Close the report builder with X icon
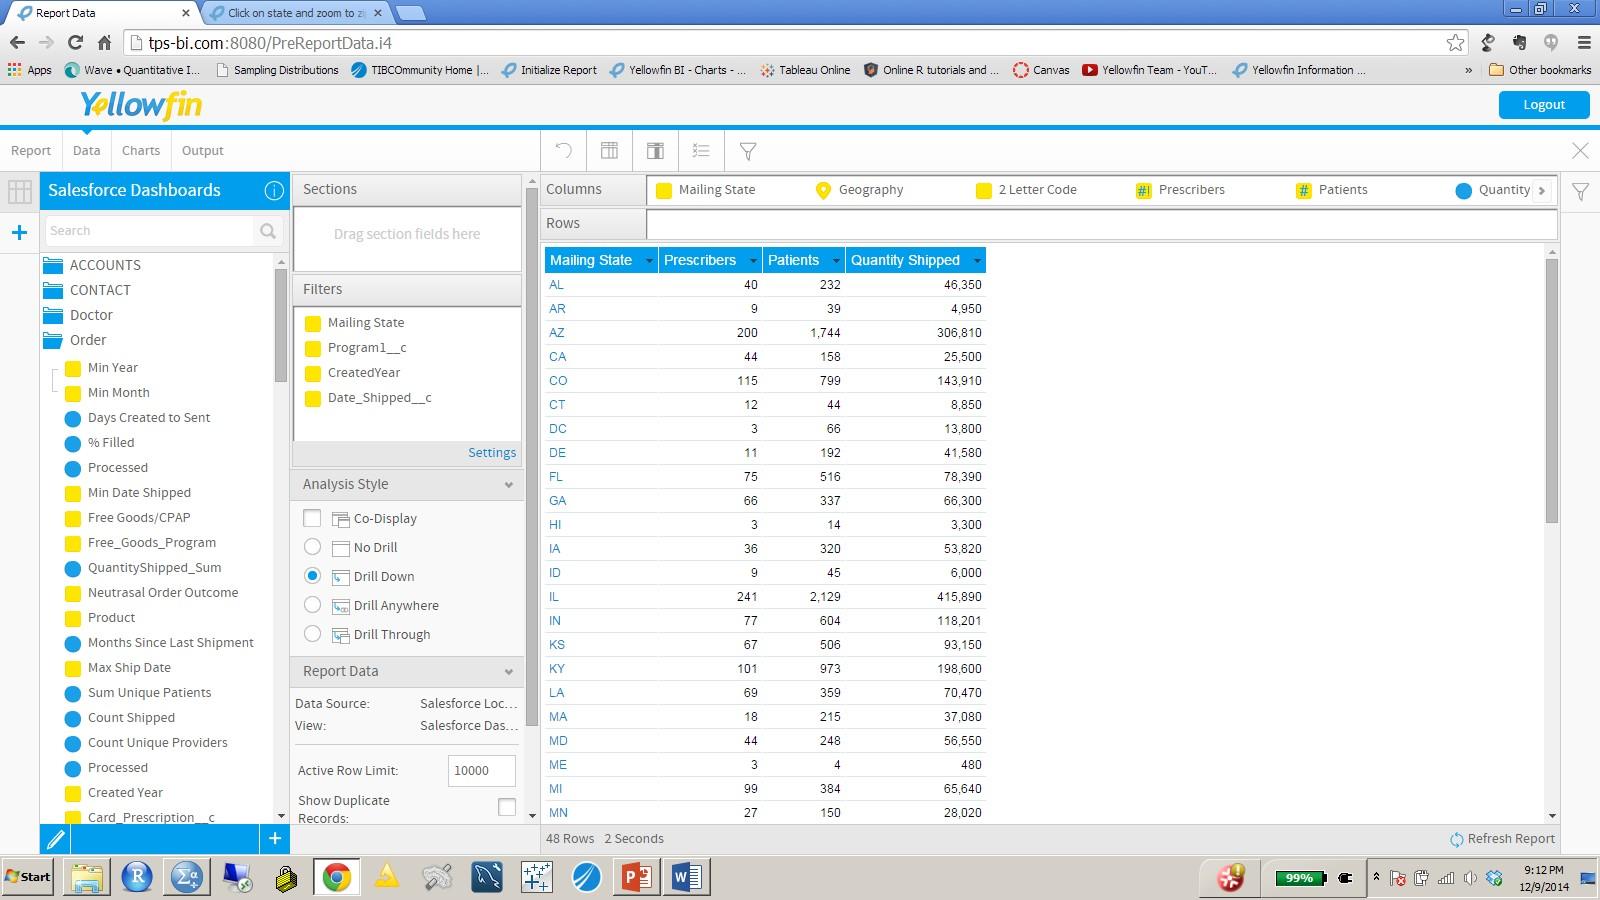Viewport: 1600px width, 900px height. click(1580, 151)
